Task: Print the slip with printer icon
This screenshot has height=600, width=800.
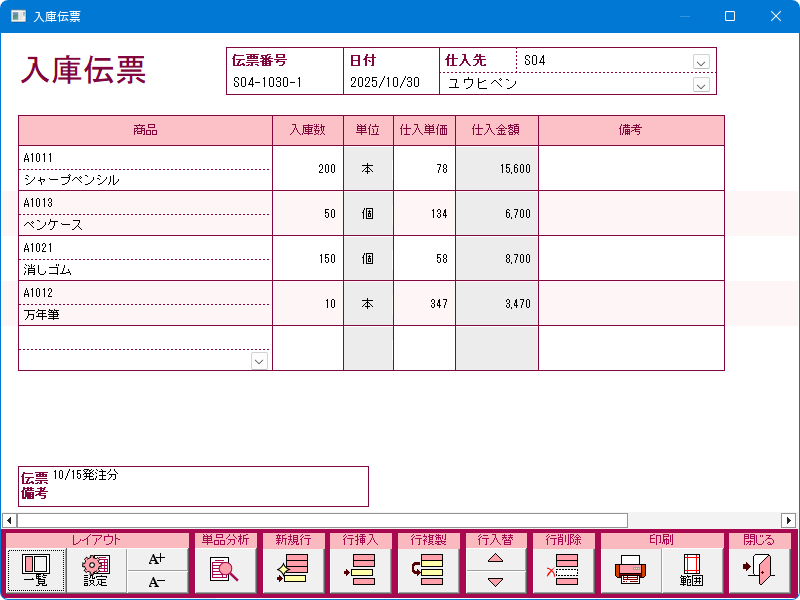Action: tap(630, 570)
